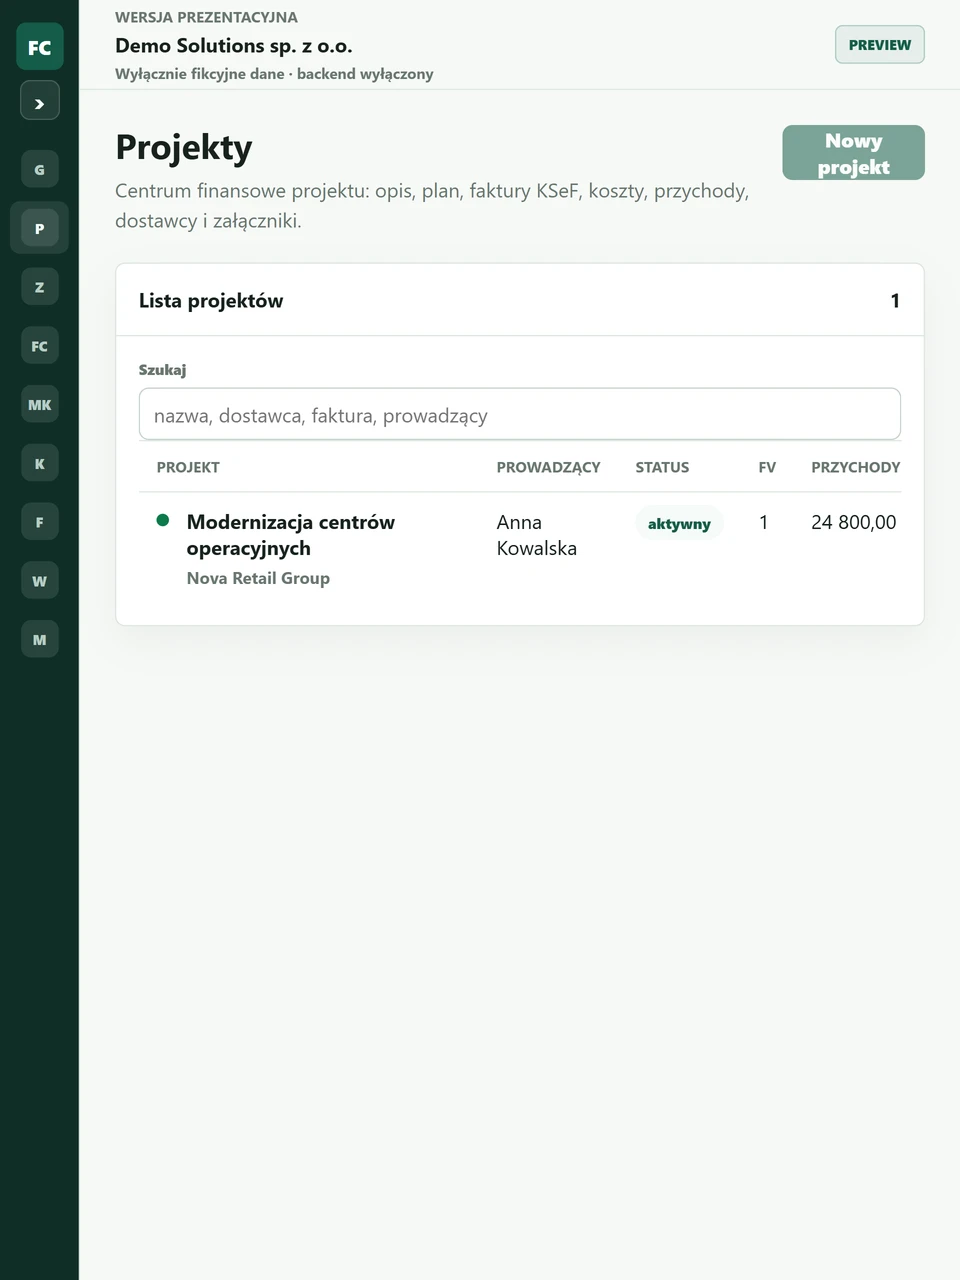This screenshot has height=1280, width=960.
Task: Open the M sidebar item
Action: 40,640
